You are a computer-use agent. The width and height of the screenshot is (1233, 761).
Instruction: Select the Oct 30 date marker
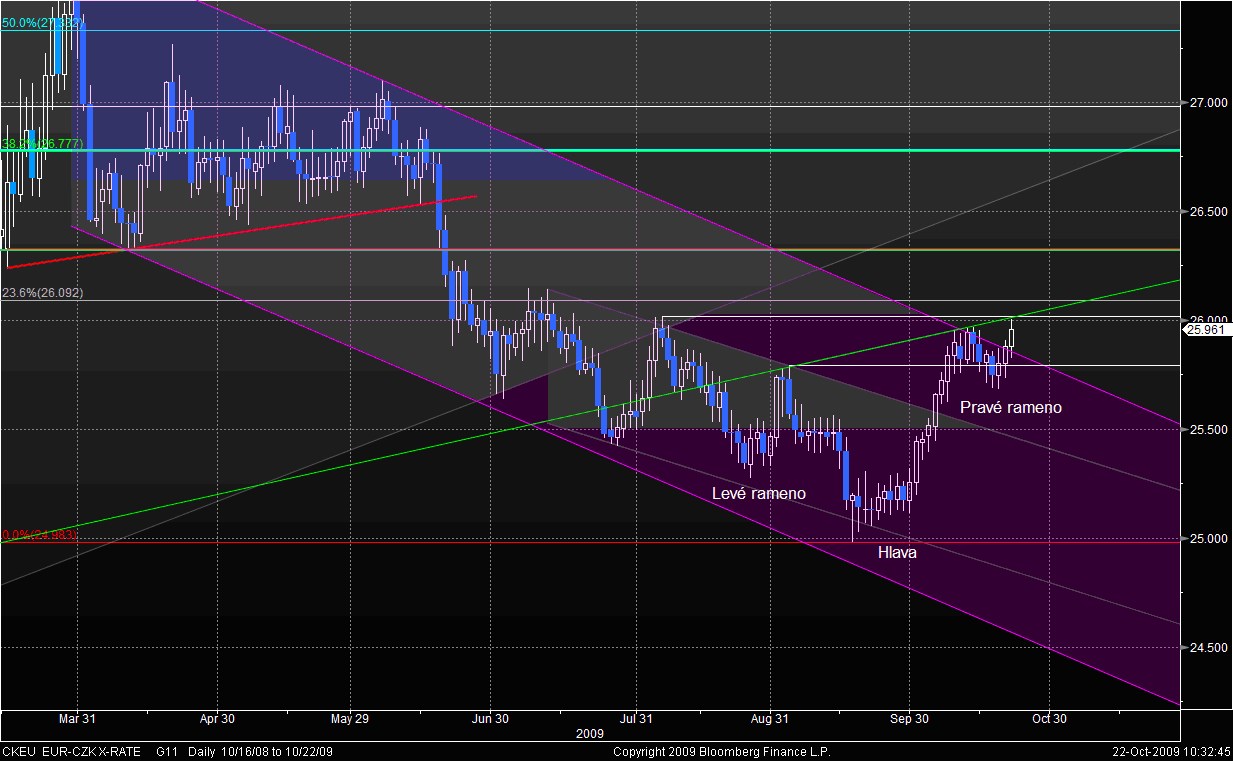(x=1050, y=718)
